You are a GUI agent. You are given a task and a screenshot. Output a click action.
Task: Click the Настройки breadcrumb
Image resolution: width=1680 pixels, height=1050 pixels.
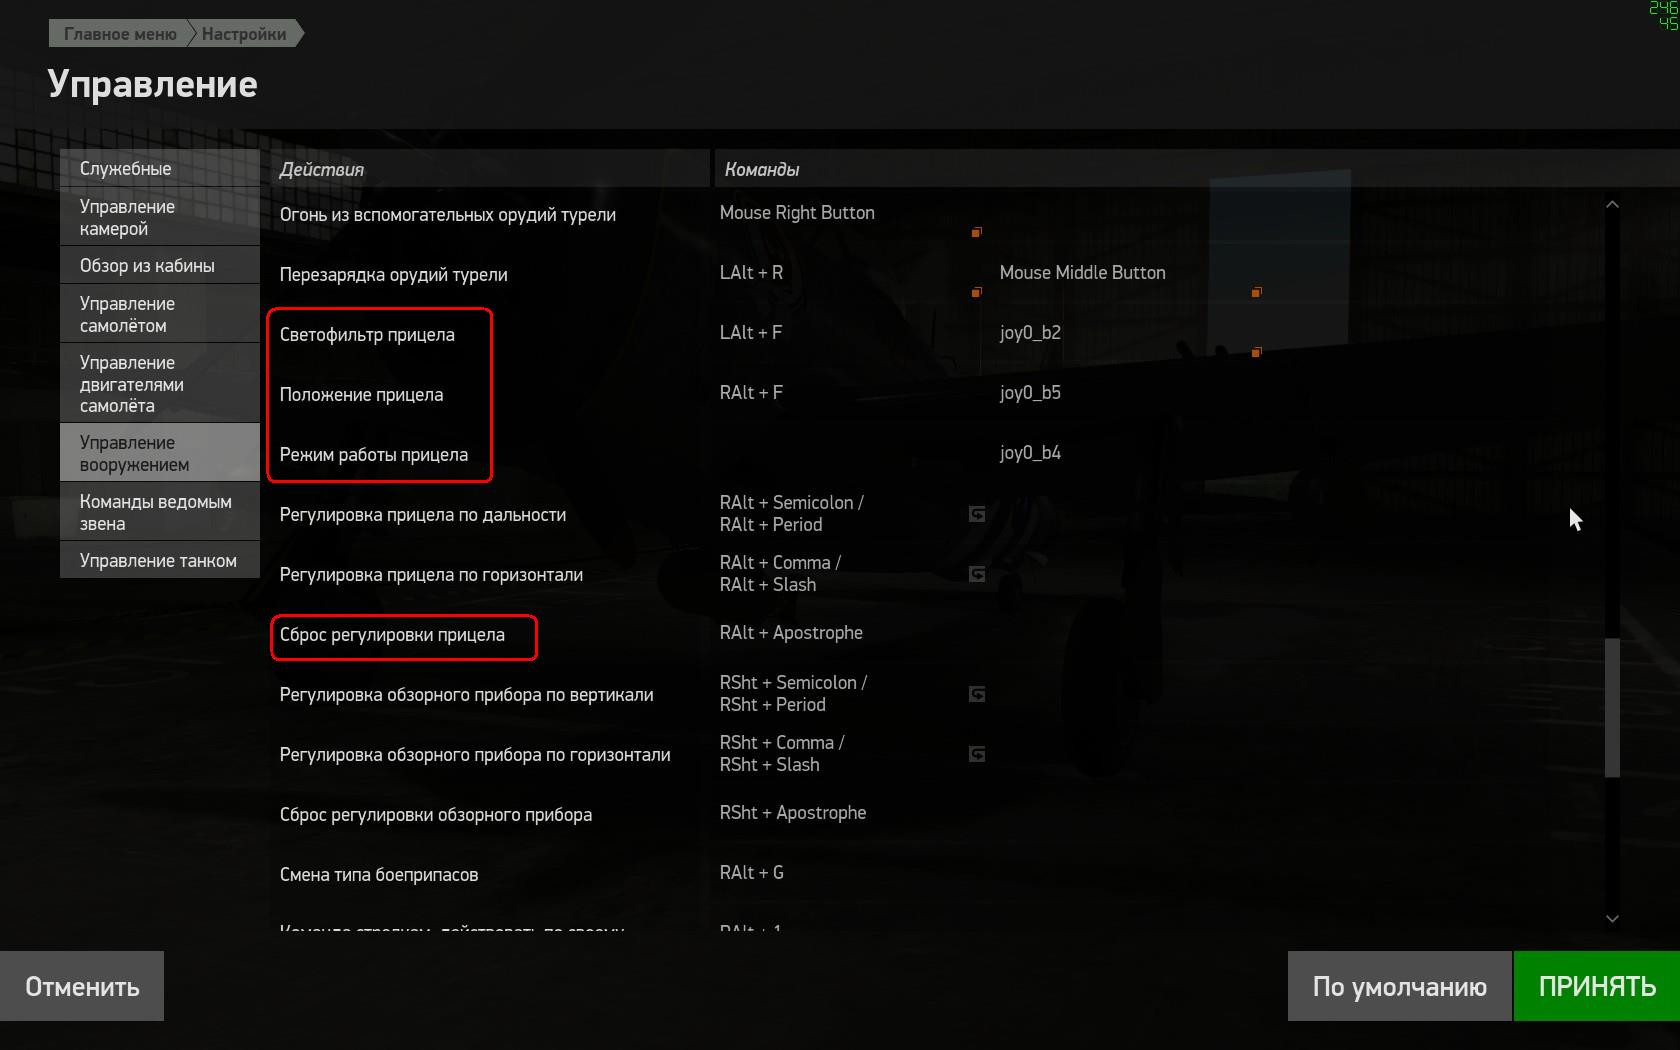pos(244,34)
